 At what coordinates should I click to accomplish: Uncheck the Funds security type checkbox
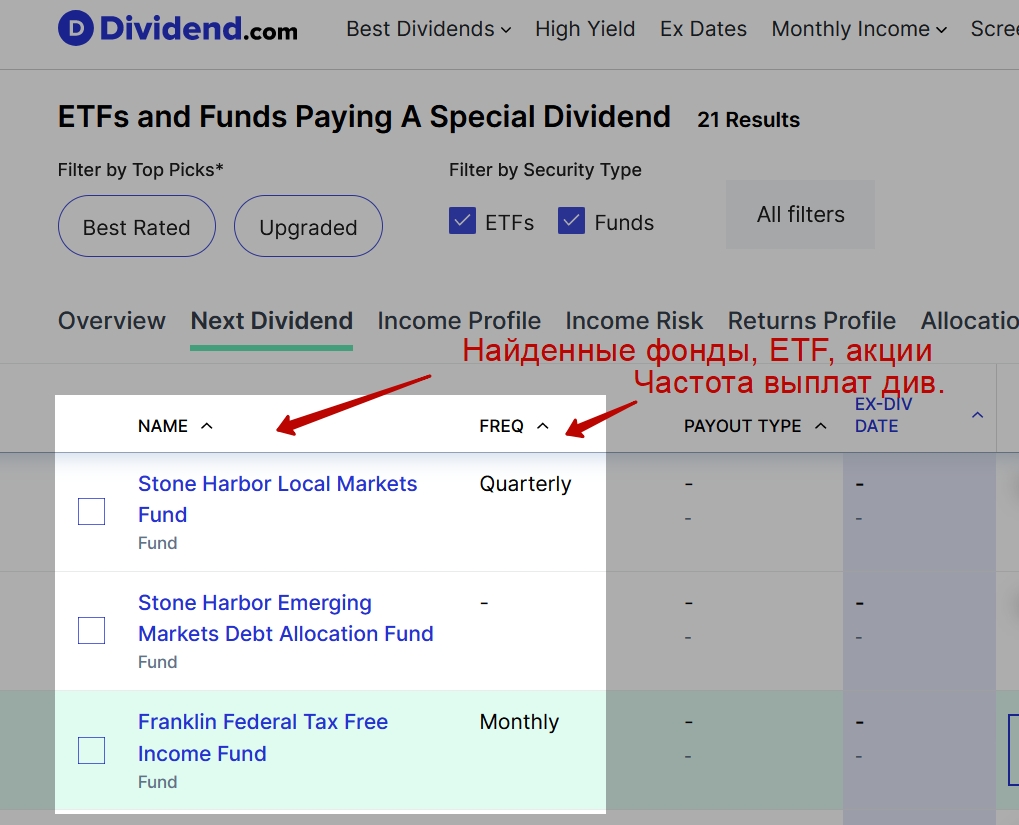pos(571,221)
